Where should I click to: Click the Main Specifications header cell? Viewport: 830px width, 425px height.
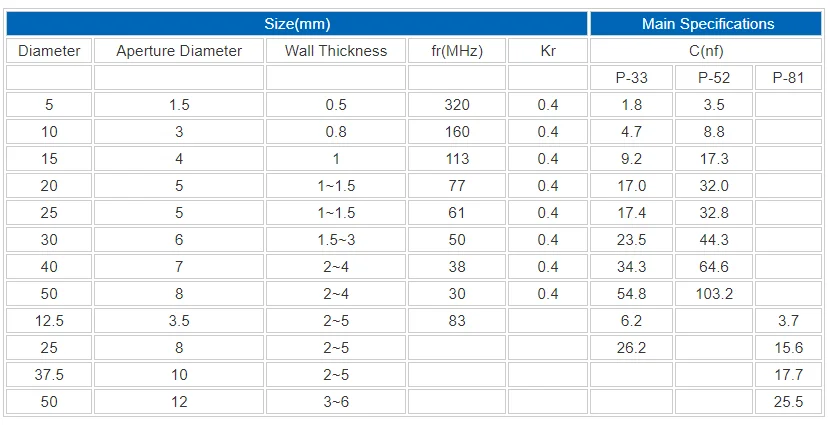(x=707, y=24)
